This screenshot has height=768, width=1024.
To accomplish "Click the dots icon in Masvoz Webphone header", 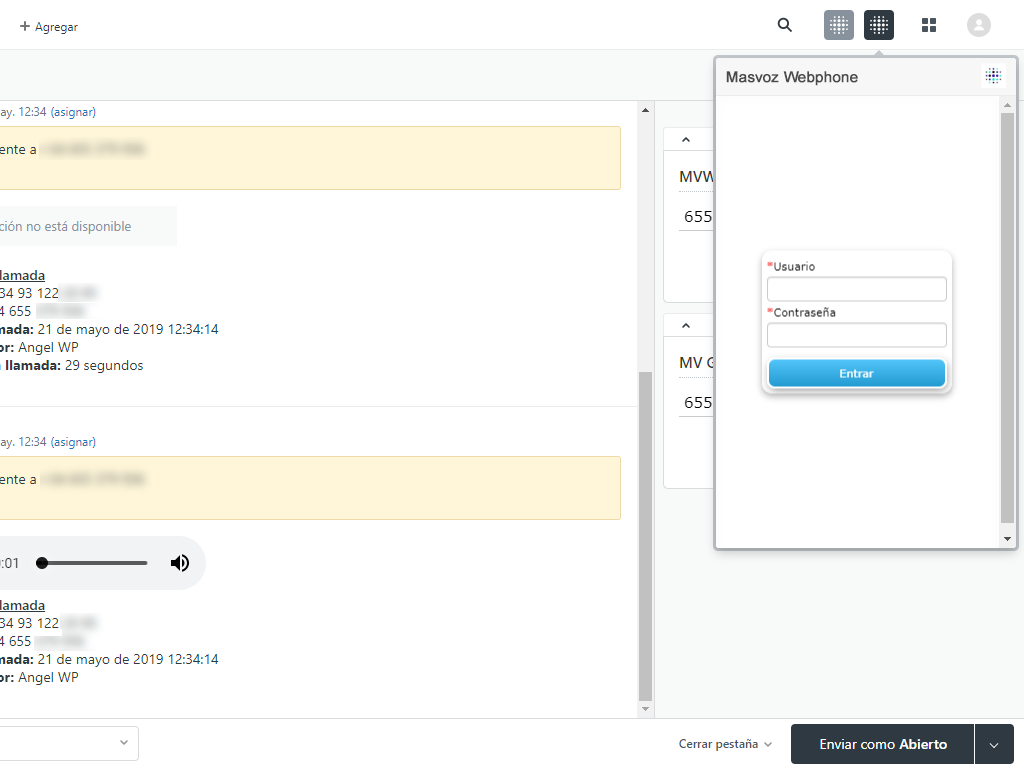I will pos(993,75).
